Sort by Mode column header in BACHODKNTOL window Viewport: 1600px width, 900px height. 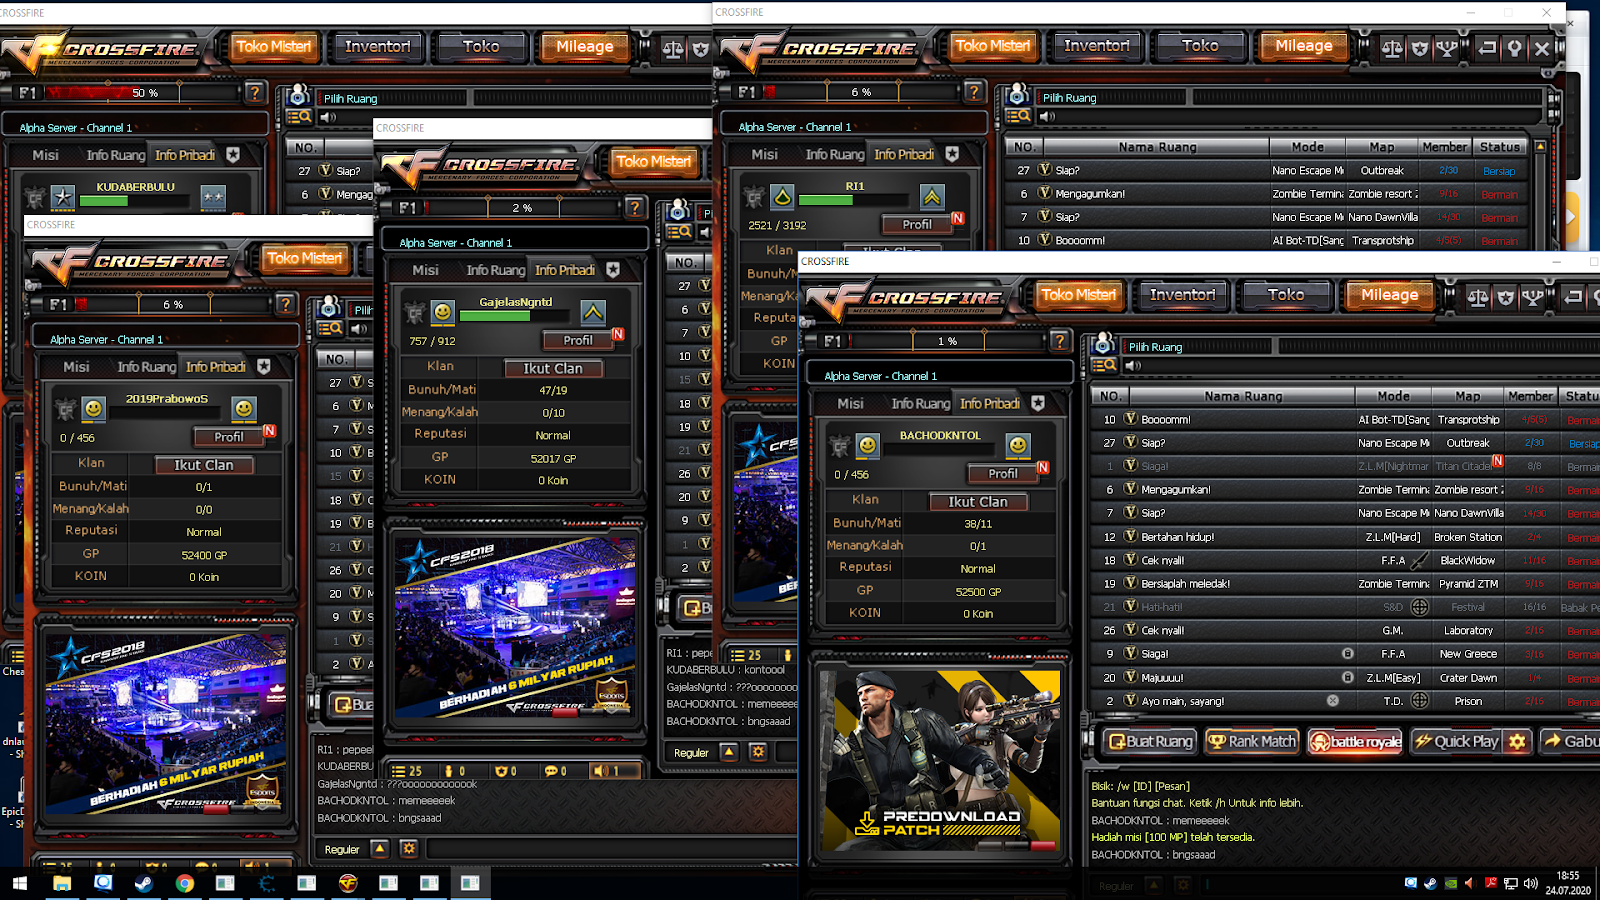click(1393, 396)
